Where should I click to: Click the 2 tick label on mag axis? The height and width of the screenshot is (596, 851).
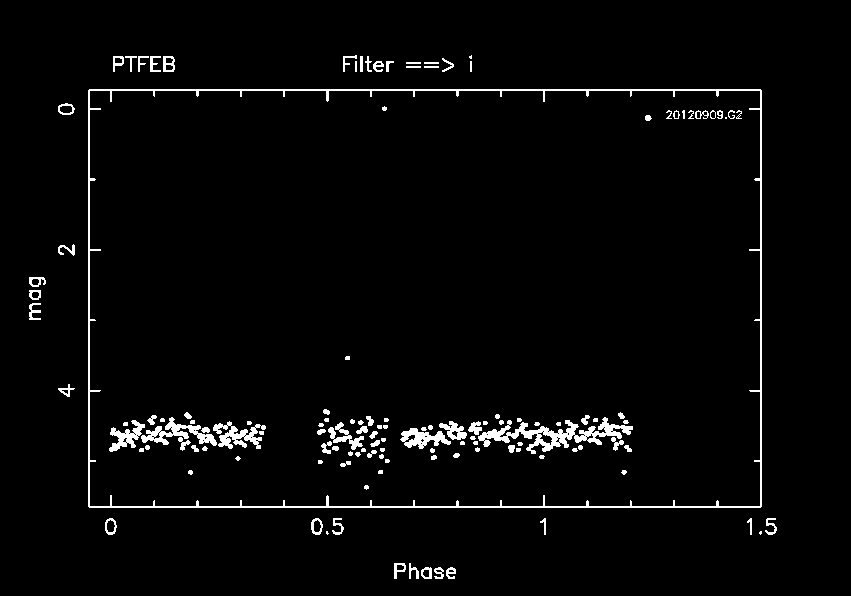[x=66, y=249]
